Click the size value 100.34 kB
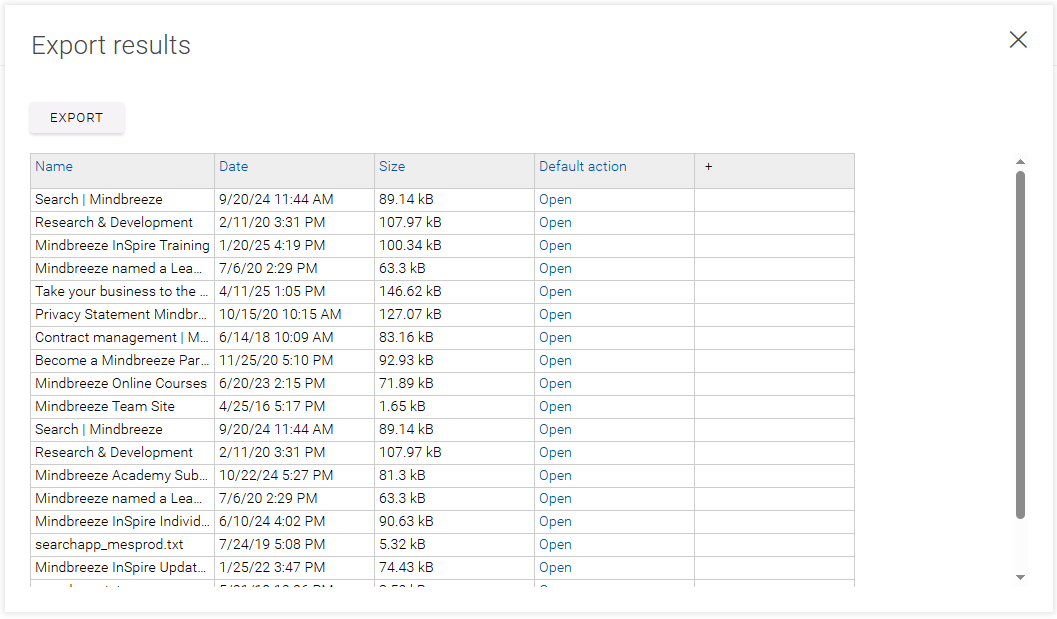1057x619 pixels. point(410,245)
